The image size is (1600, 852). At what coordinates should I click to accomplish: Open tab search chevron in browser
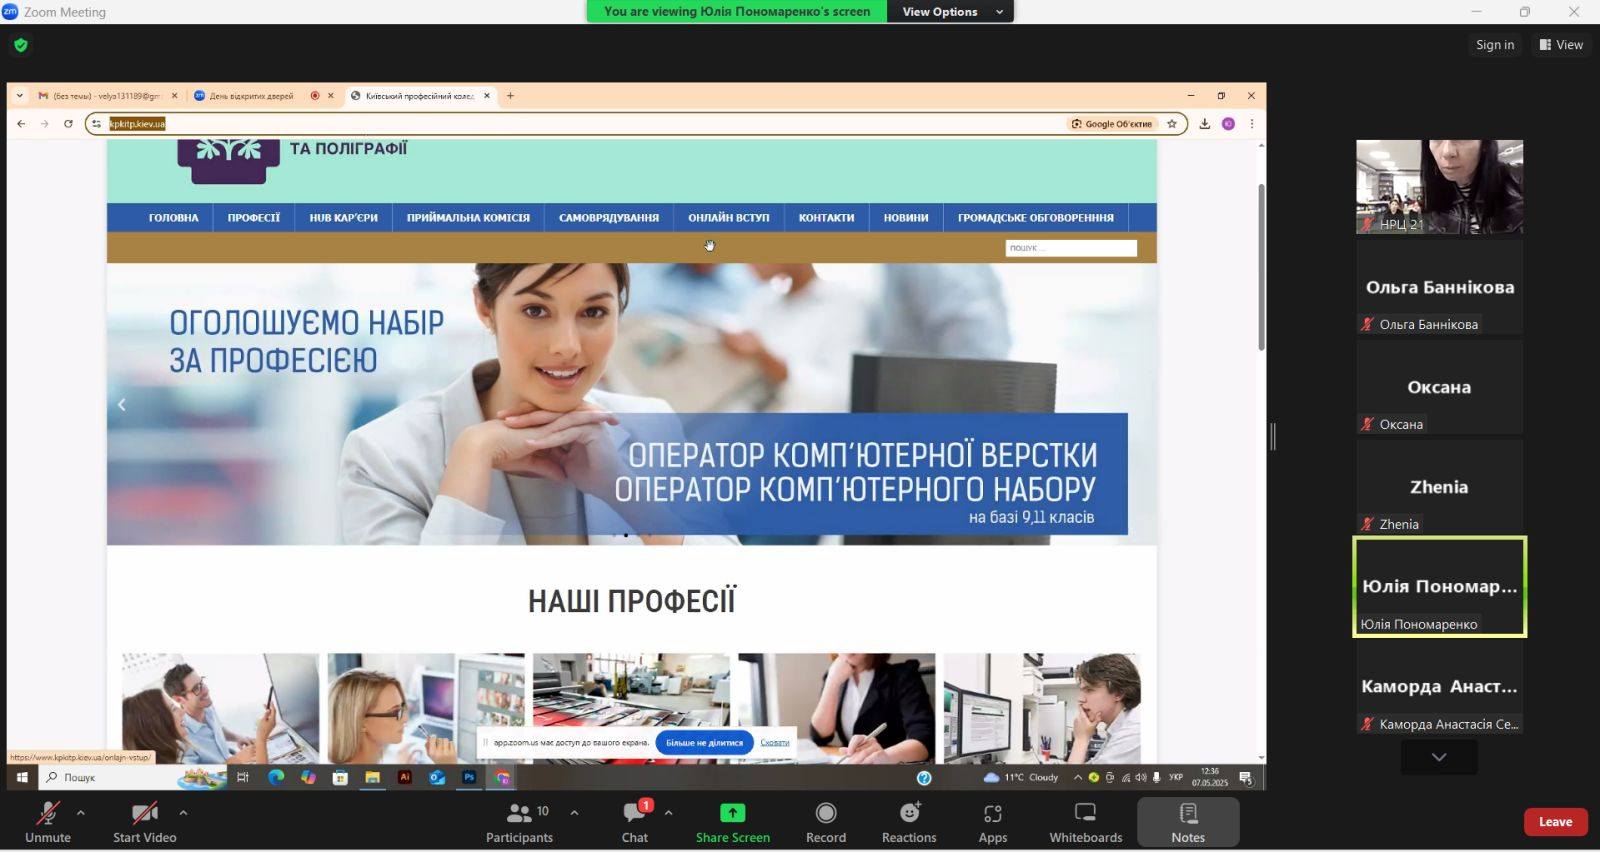pos(19,96)
